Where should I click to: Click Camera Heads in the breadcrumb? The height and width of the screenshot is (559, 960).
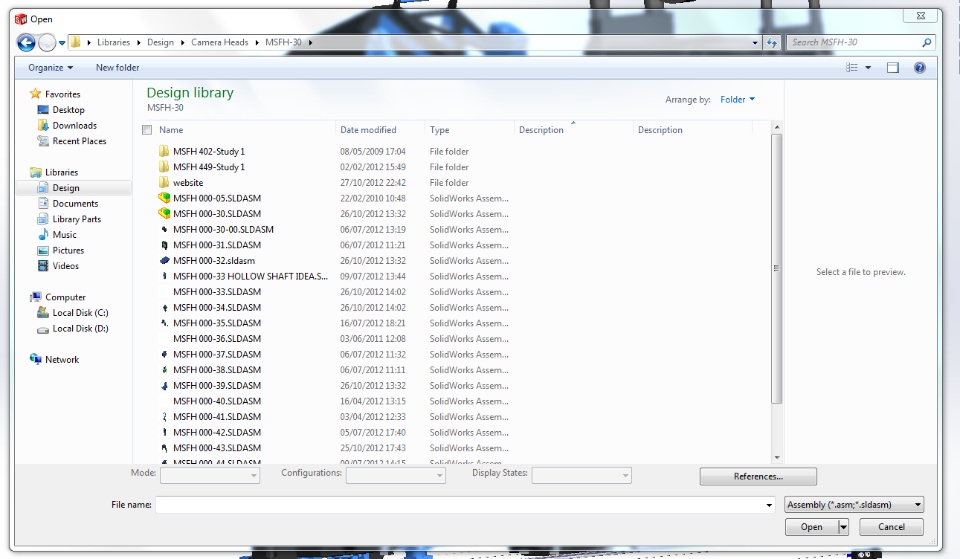(219, 42)
